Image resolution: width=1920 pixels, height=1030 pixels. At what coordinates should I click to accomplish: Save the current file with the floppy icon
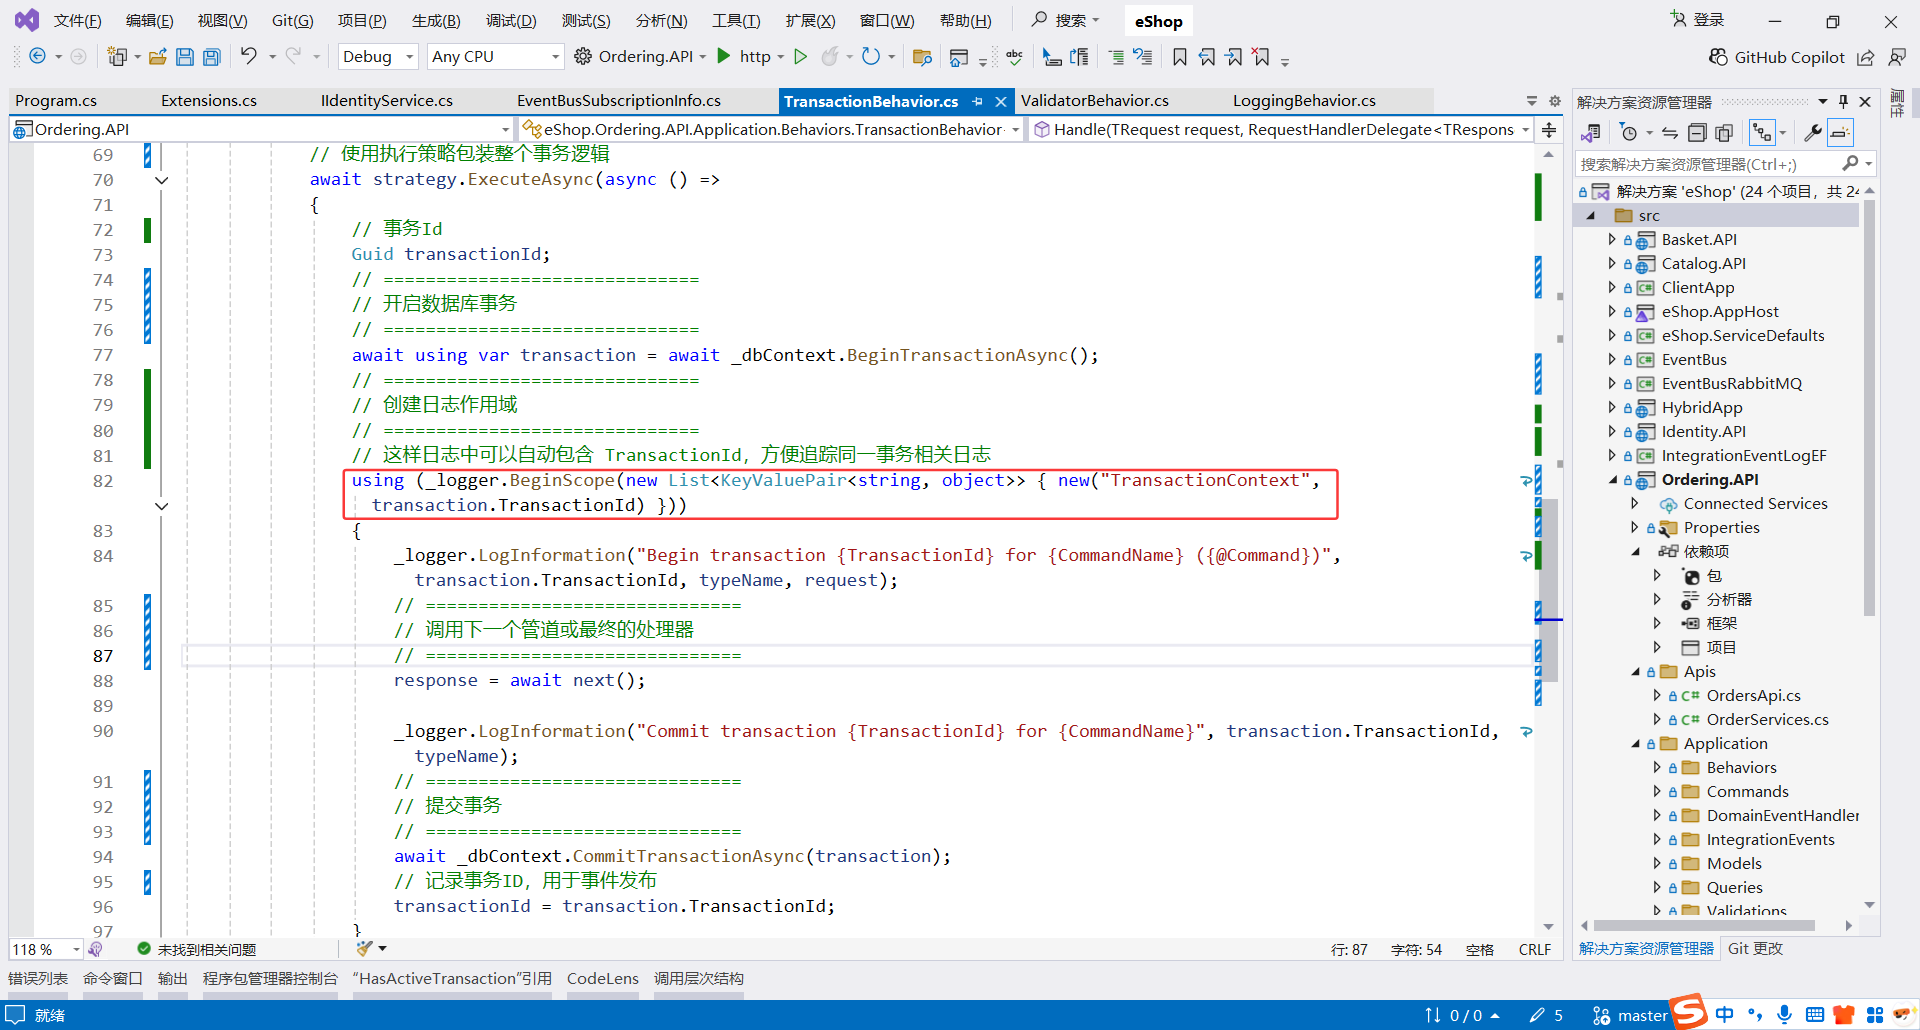click(x=185, y=57)
